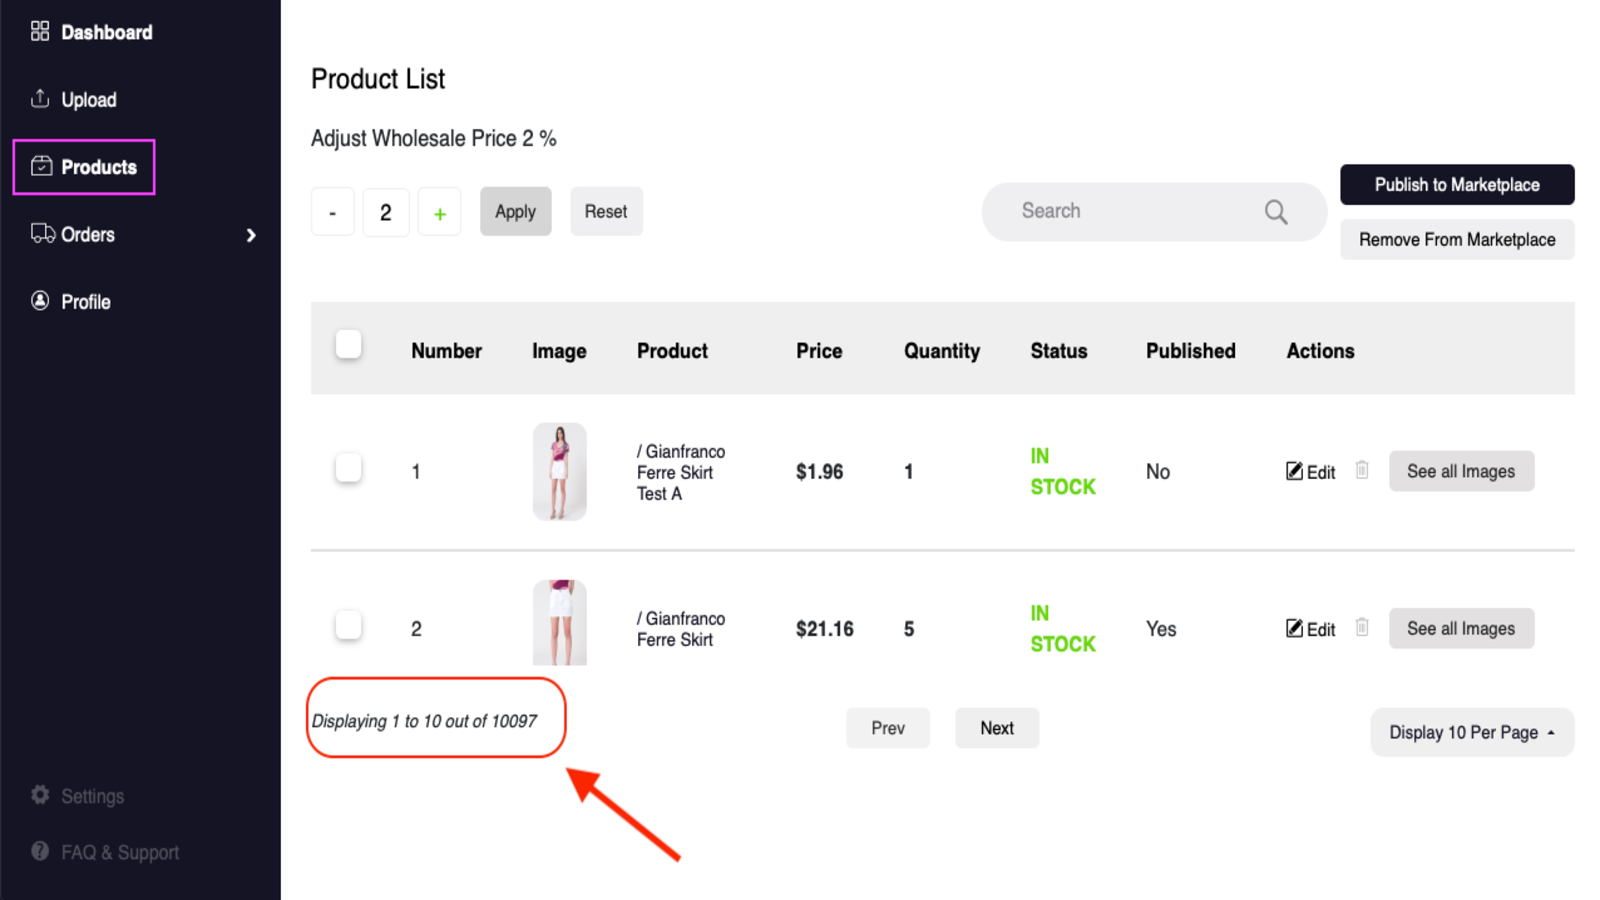Expand the Orders submenu chevron
This screenshot has width=1600, height=900.
(x=251, y=235)
